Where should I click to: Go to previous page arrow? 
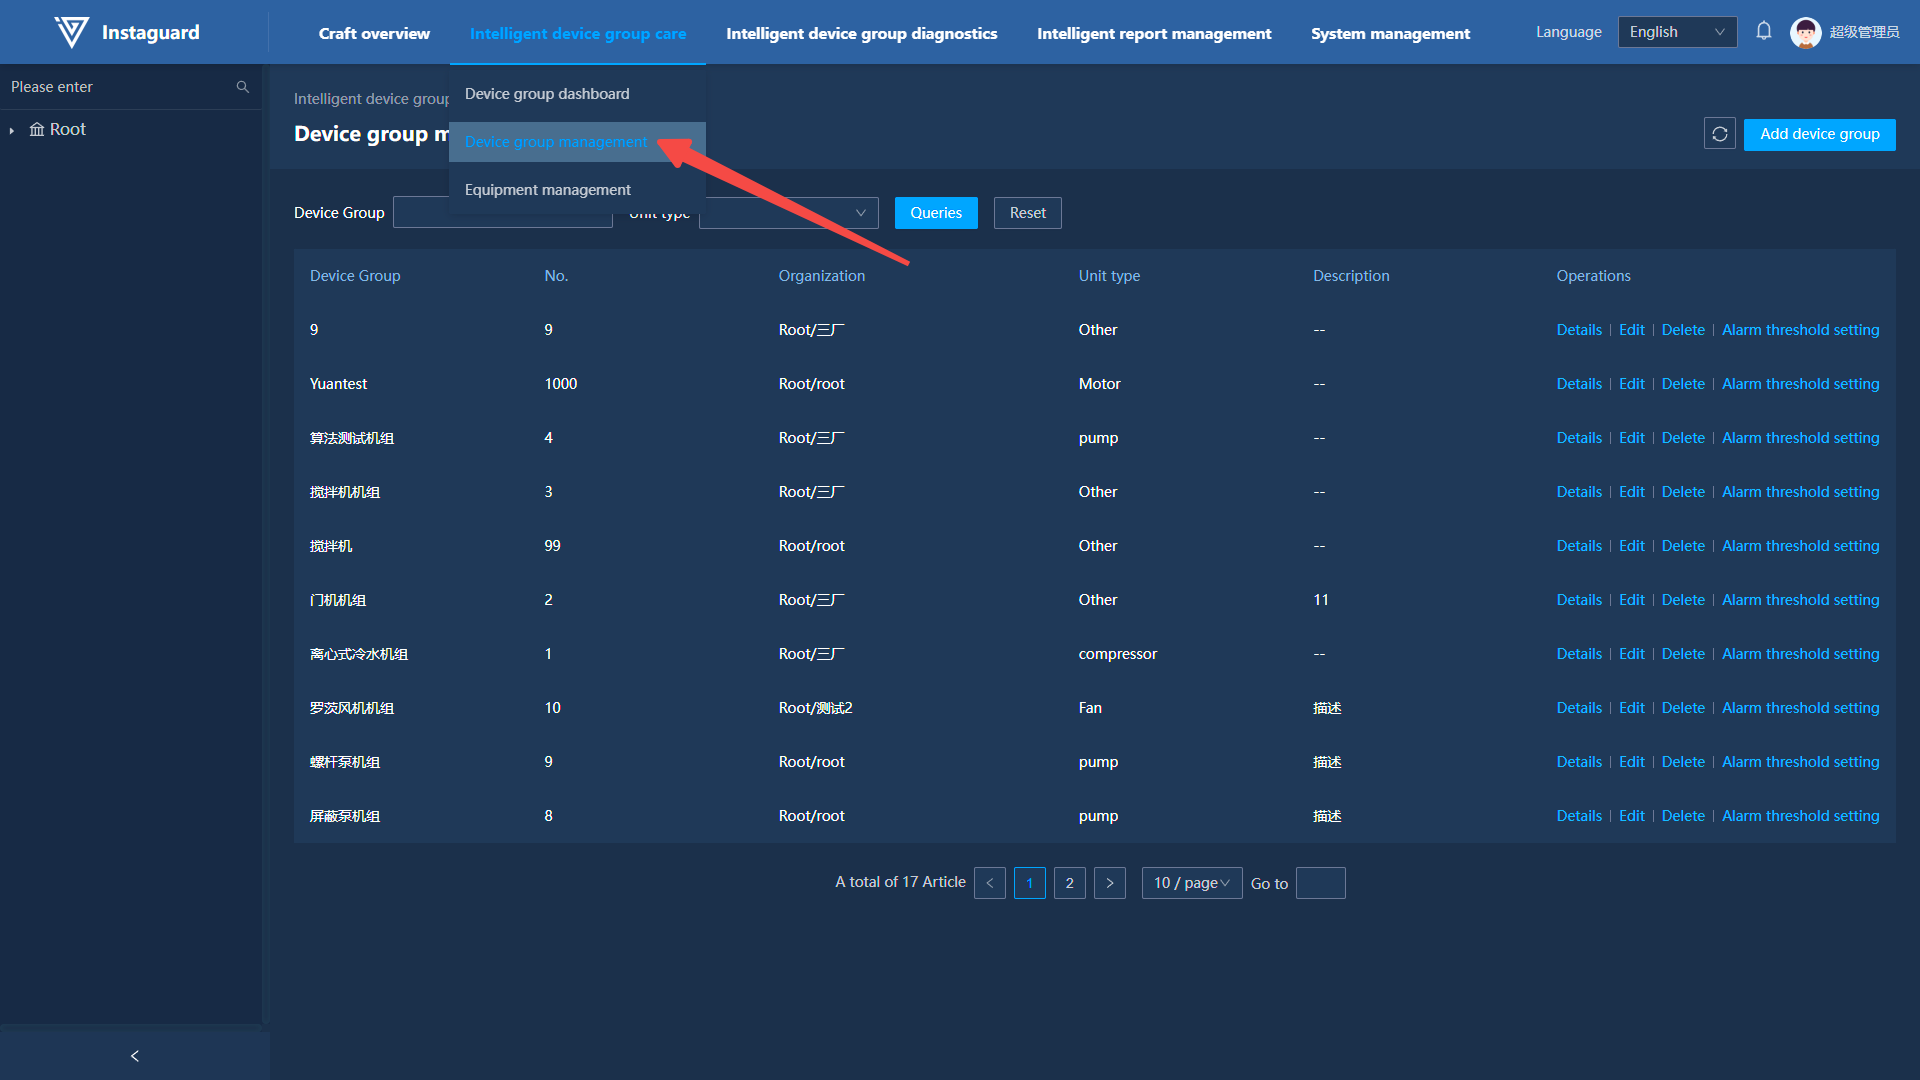990,883
